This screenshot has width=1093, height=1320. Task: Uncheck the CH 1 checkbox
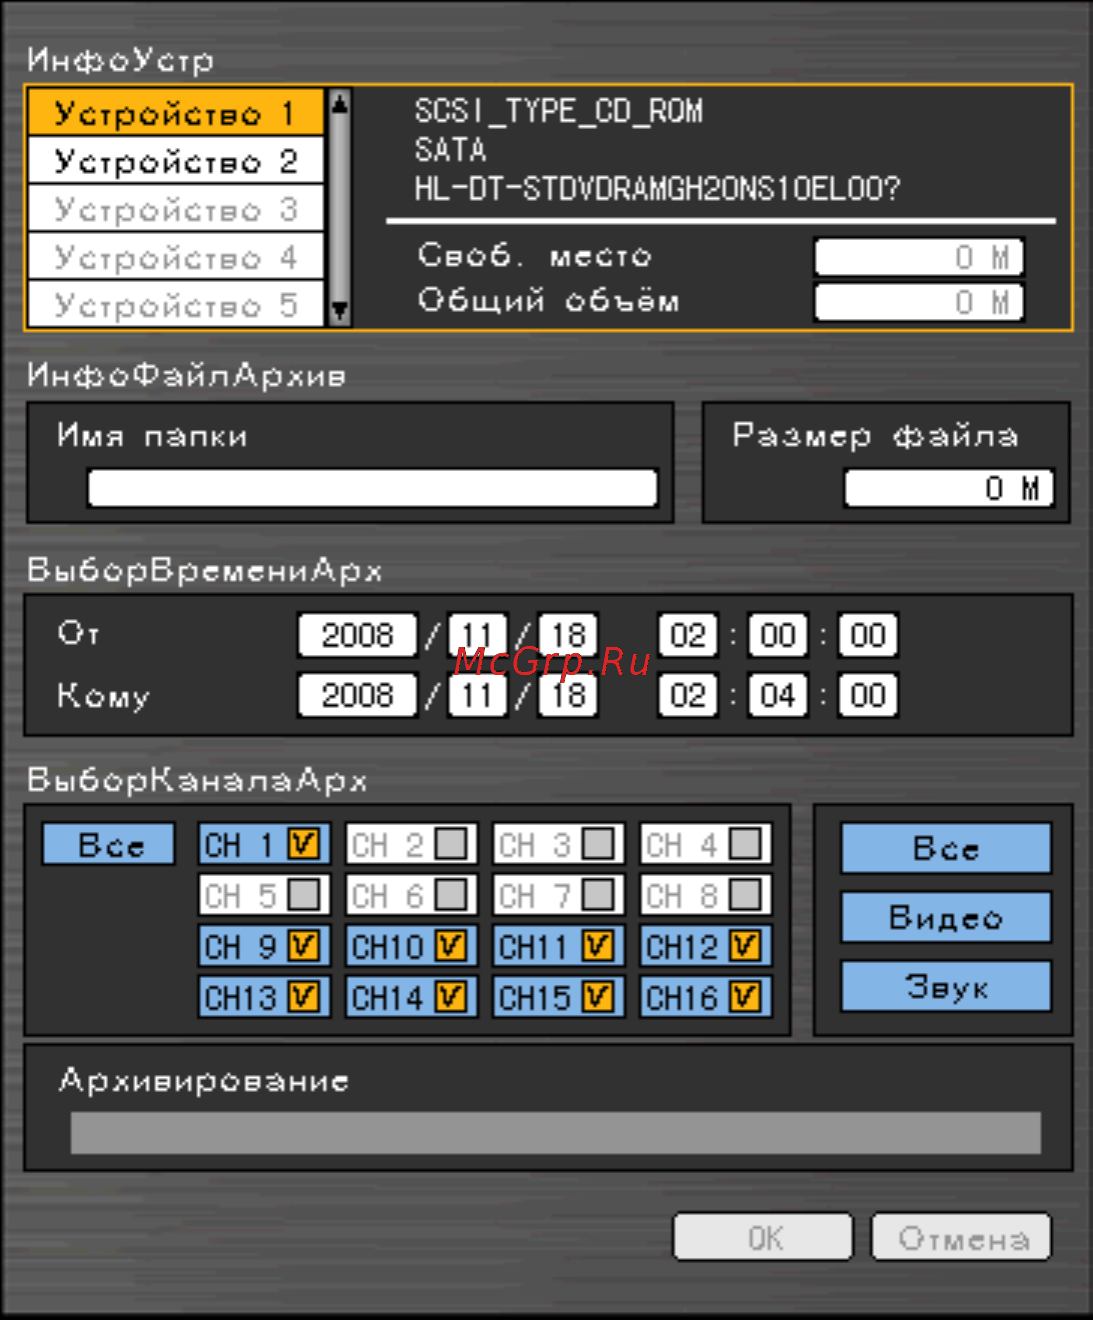point(303,844)
